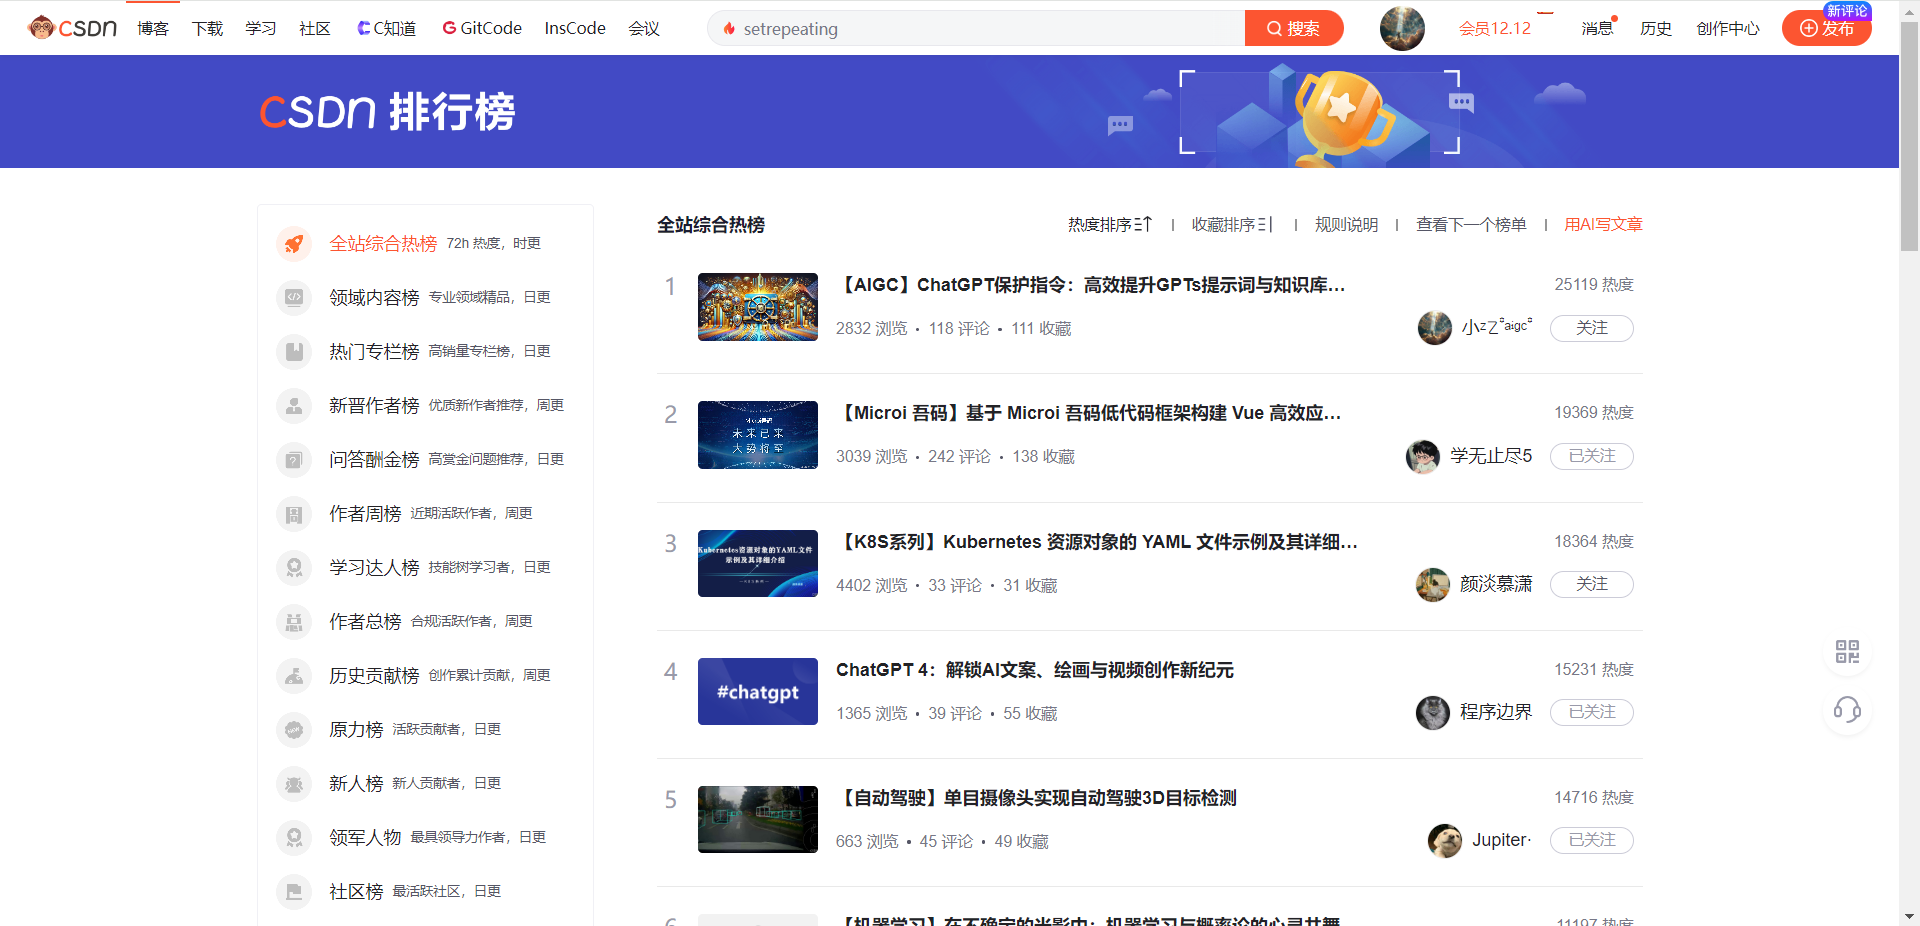The height and width of the screenshot is (926, 1920).
Task: Open GitCode in top navigation
Action: (x=482, y=28)
